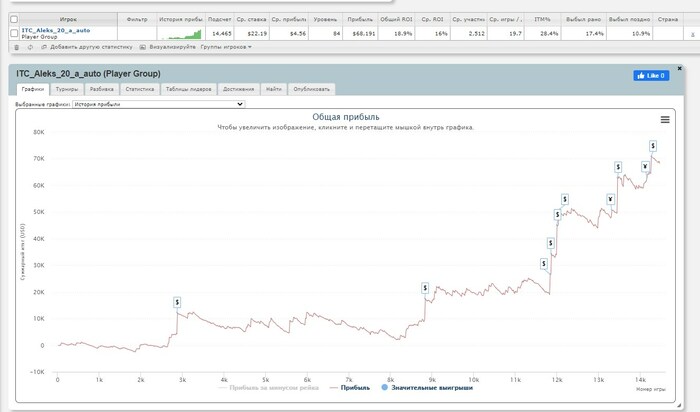Screen dimensions: 700x412
Task: Click the $ marker between 30K and 40K
Action: tap(550, 243)
